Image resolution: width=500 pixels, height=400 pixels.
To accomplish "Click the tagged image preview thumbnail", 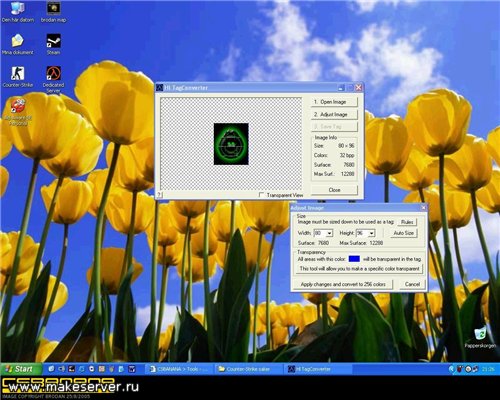I will click(x=231, y=144).
